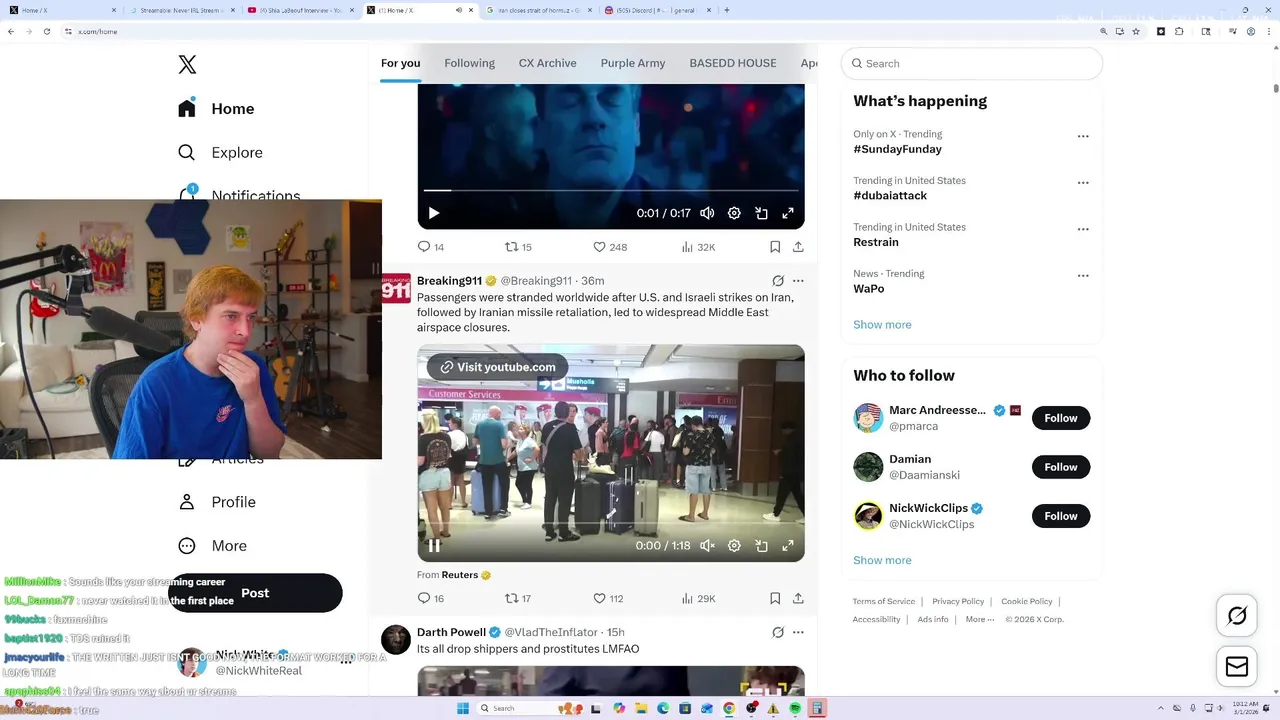Open more options on Breaking911 post
This screenshot has width=1280, height=720.
click(798, 281)
